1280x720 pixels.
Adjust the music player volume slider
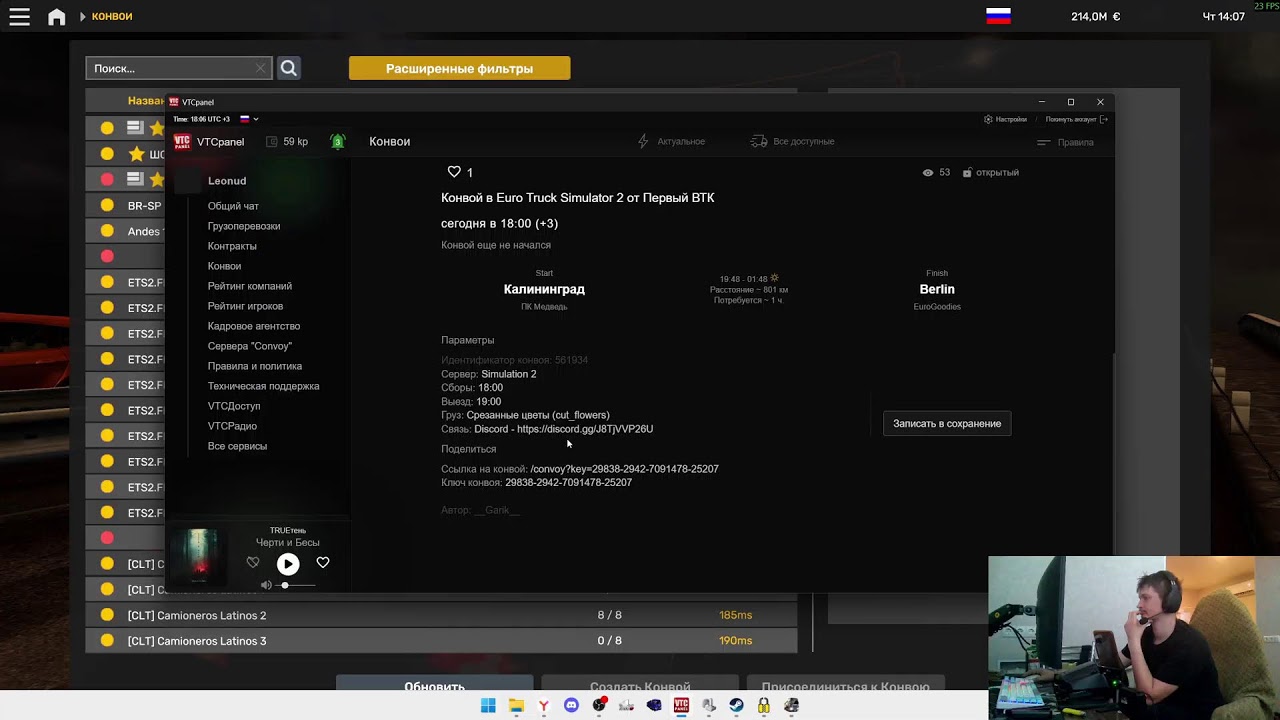[x=297, y=585]
